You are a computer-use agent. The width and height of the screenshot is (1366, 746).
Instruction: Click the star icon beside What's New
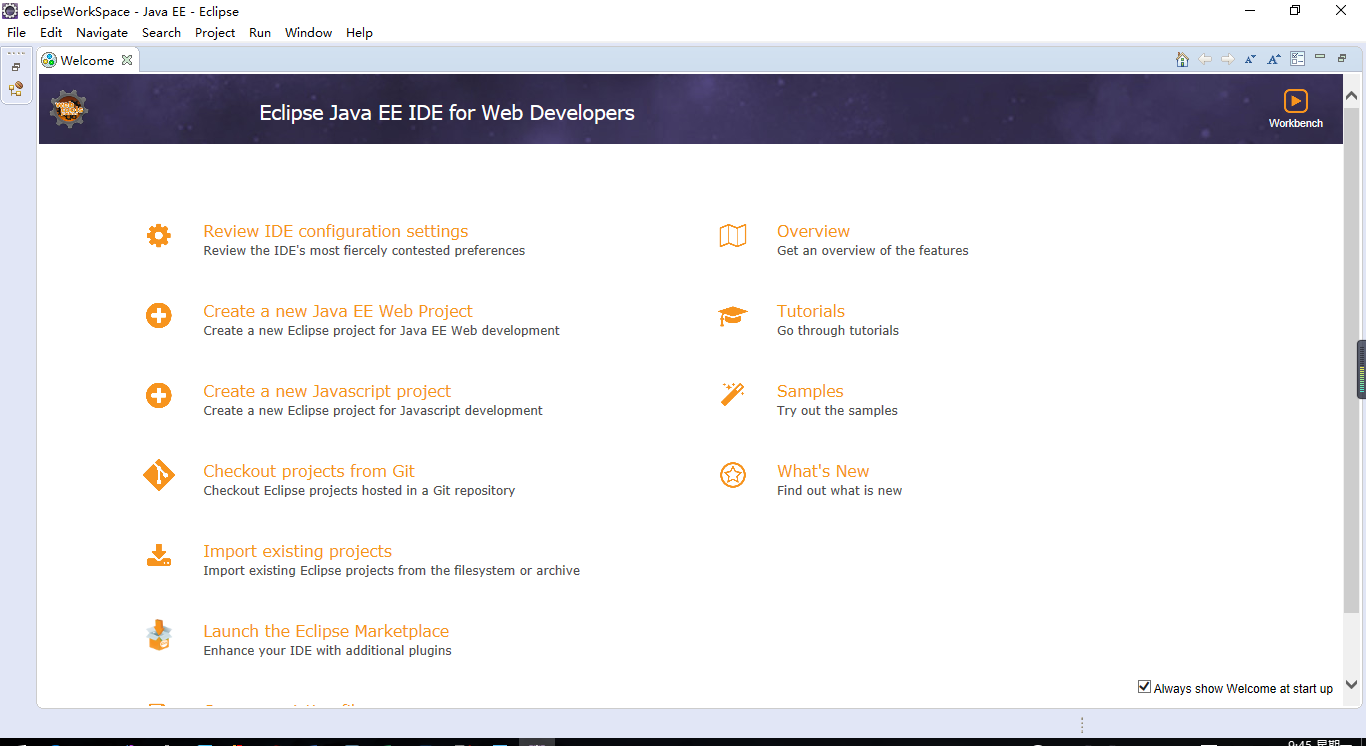coord(733,475)
